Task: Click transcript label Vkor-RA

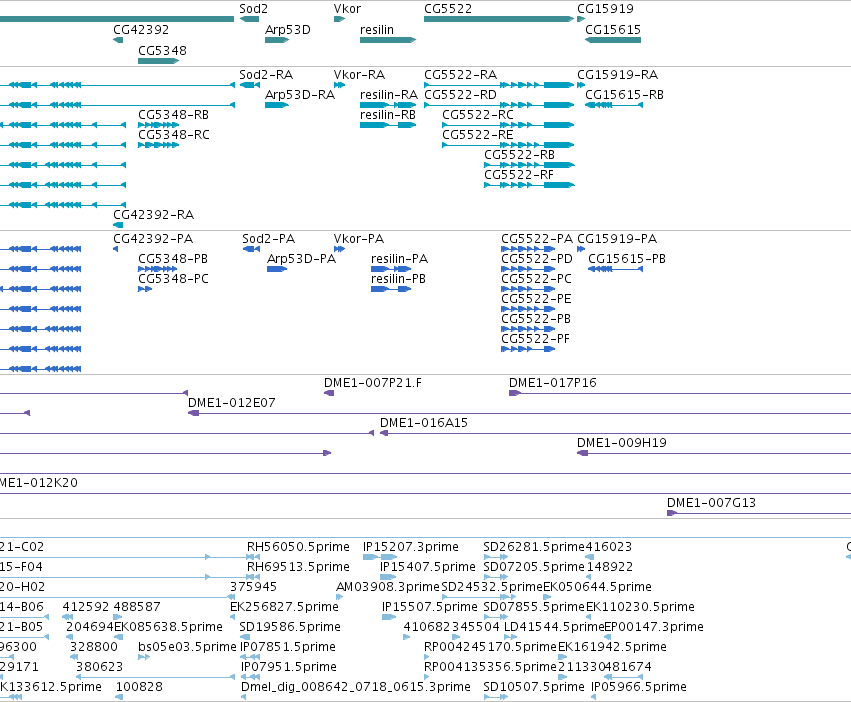Action: click(x=359, y=75)
